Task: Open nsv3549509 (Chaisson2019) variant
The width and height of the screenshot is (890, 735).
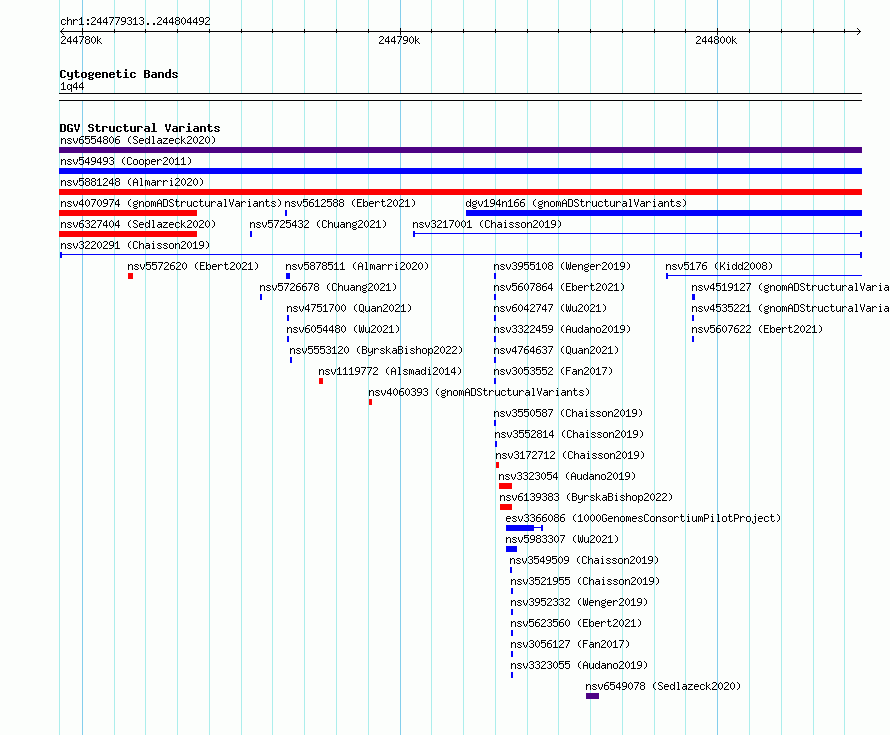Action: click(x=584, y=560)
